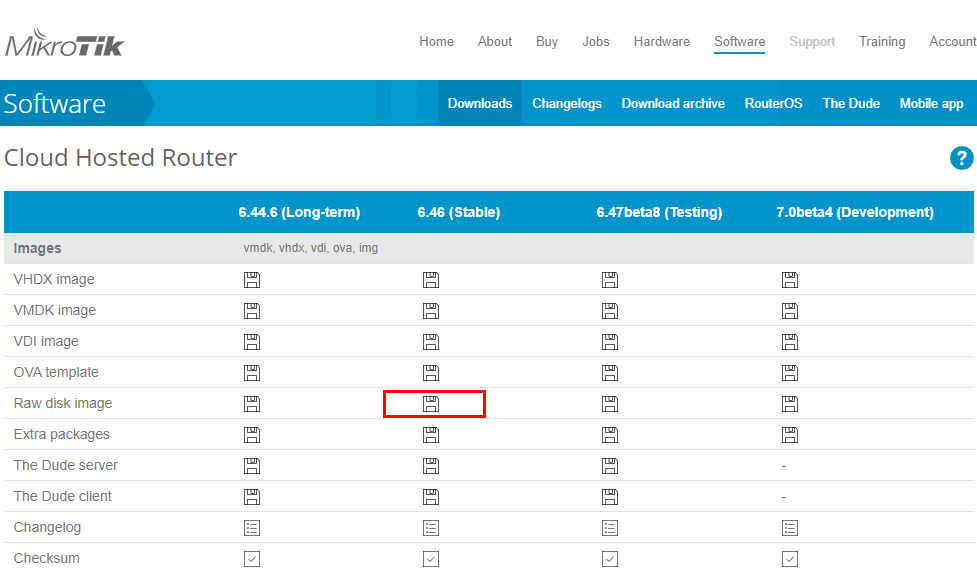Download The Dude client for 6.46 Stable
Image resolution: width=977 pixels, height=585 pixels.
tap(431, 497)
